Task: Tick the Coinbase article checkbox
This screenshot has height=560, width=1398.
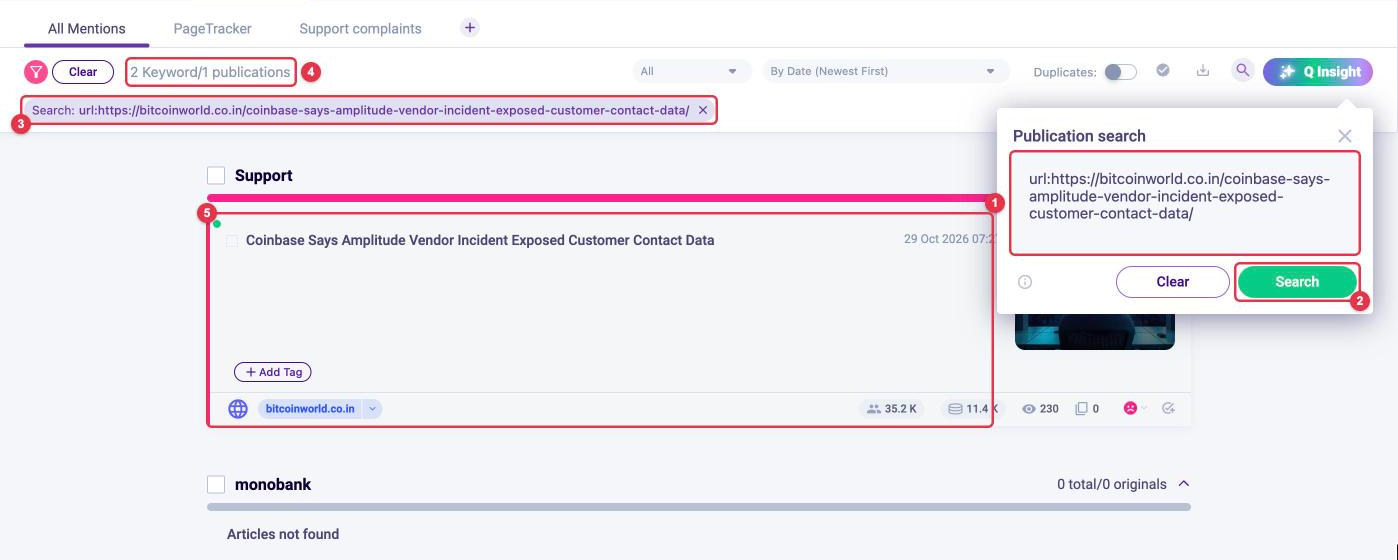Action: (232, 241)
